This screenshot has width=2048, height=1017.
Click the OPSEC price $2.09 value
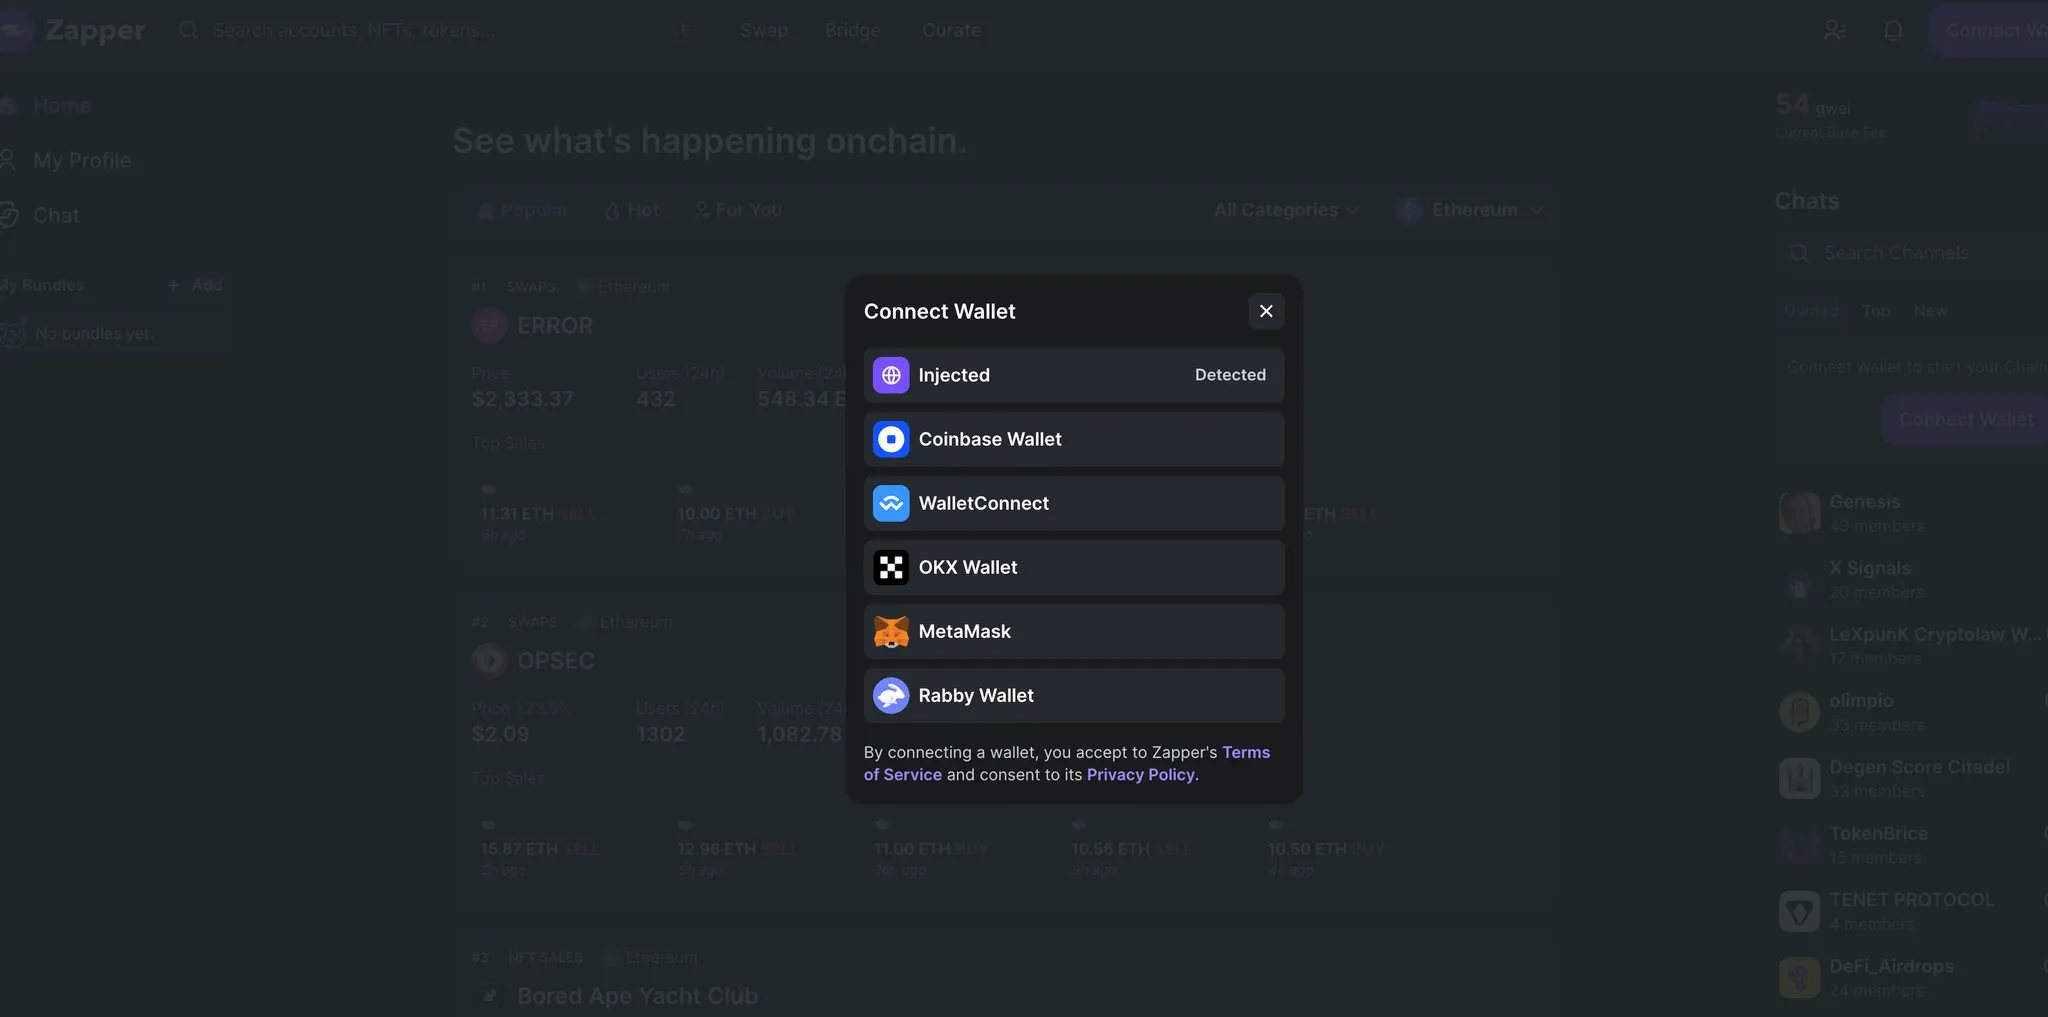point(500,734)
